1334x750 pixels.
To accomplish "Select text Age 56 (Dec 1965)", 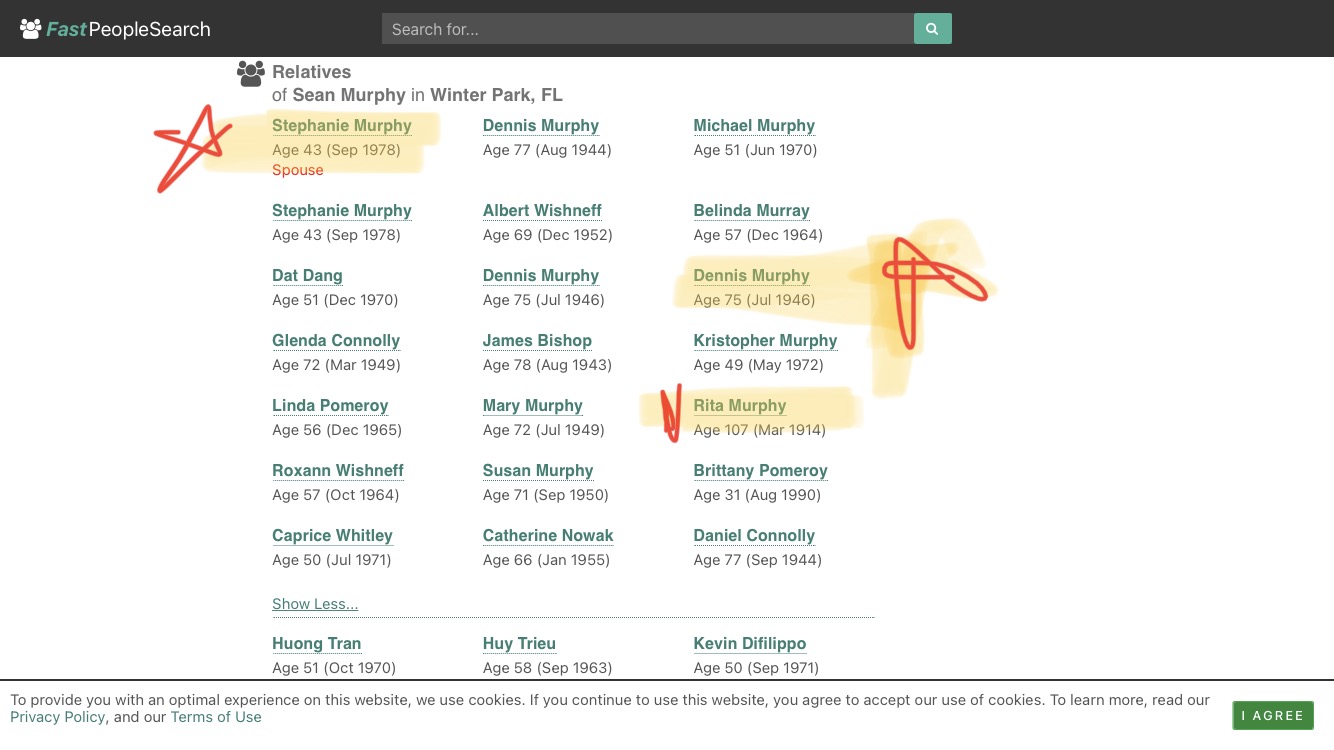I will click(x=337, y=430).
